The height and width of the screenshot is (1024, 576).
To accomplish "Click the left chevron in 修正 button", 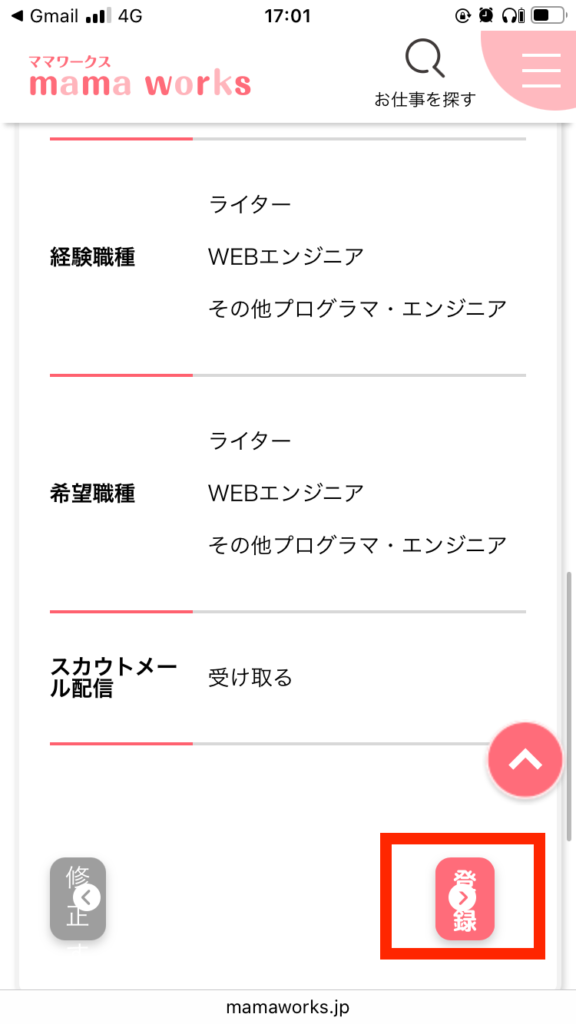I will coord(87,898).
